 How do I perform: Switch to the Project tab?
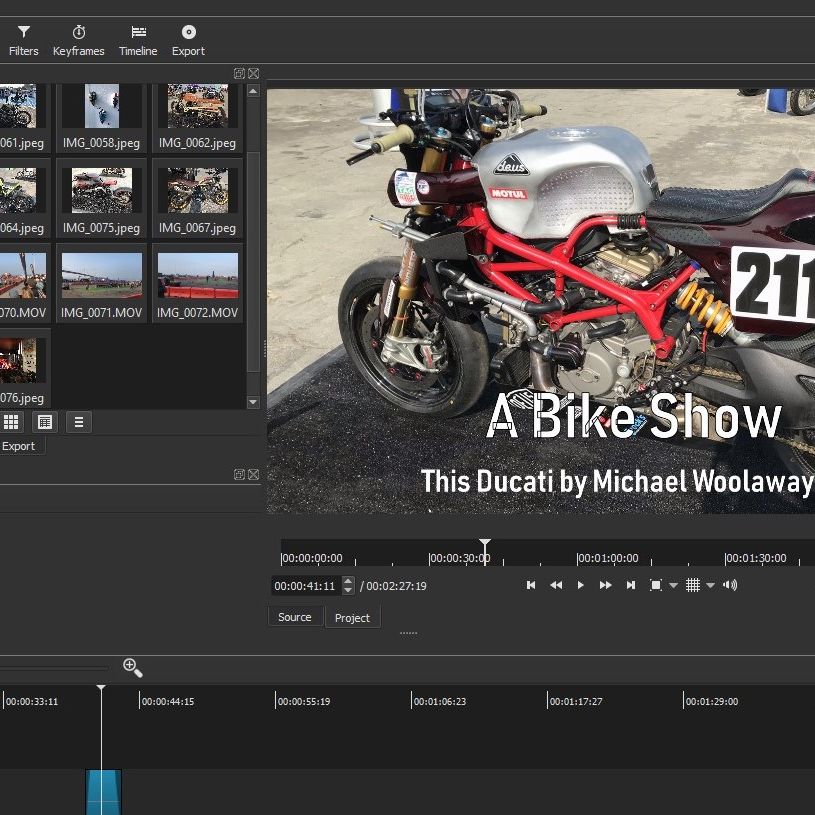tap(352, 618)
